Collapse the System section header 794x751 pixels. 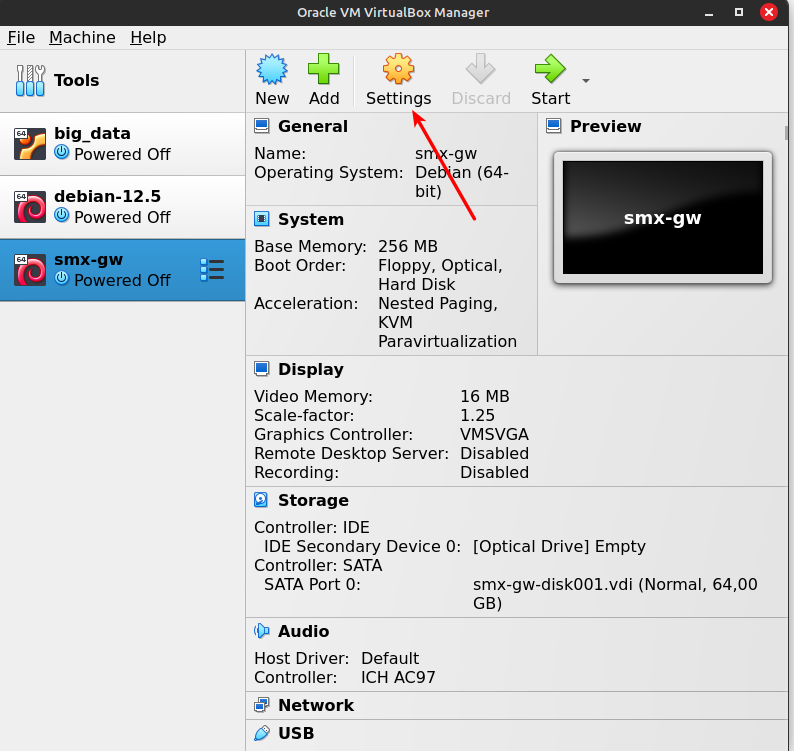click(x=310, y=219)
